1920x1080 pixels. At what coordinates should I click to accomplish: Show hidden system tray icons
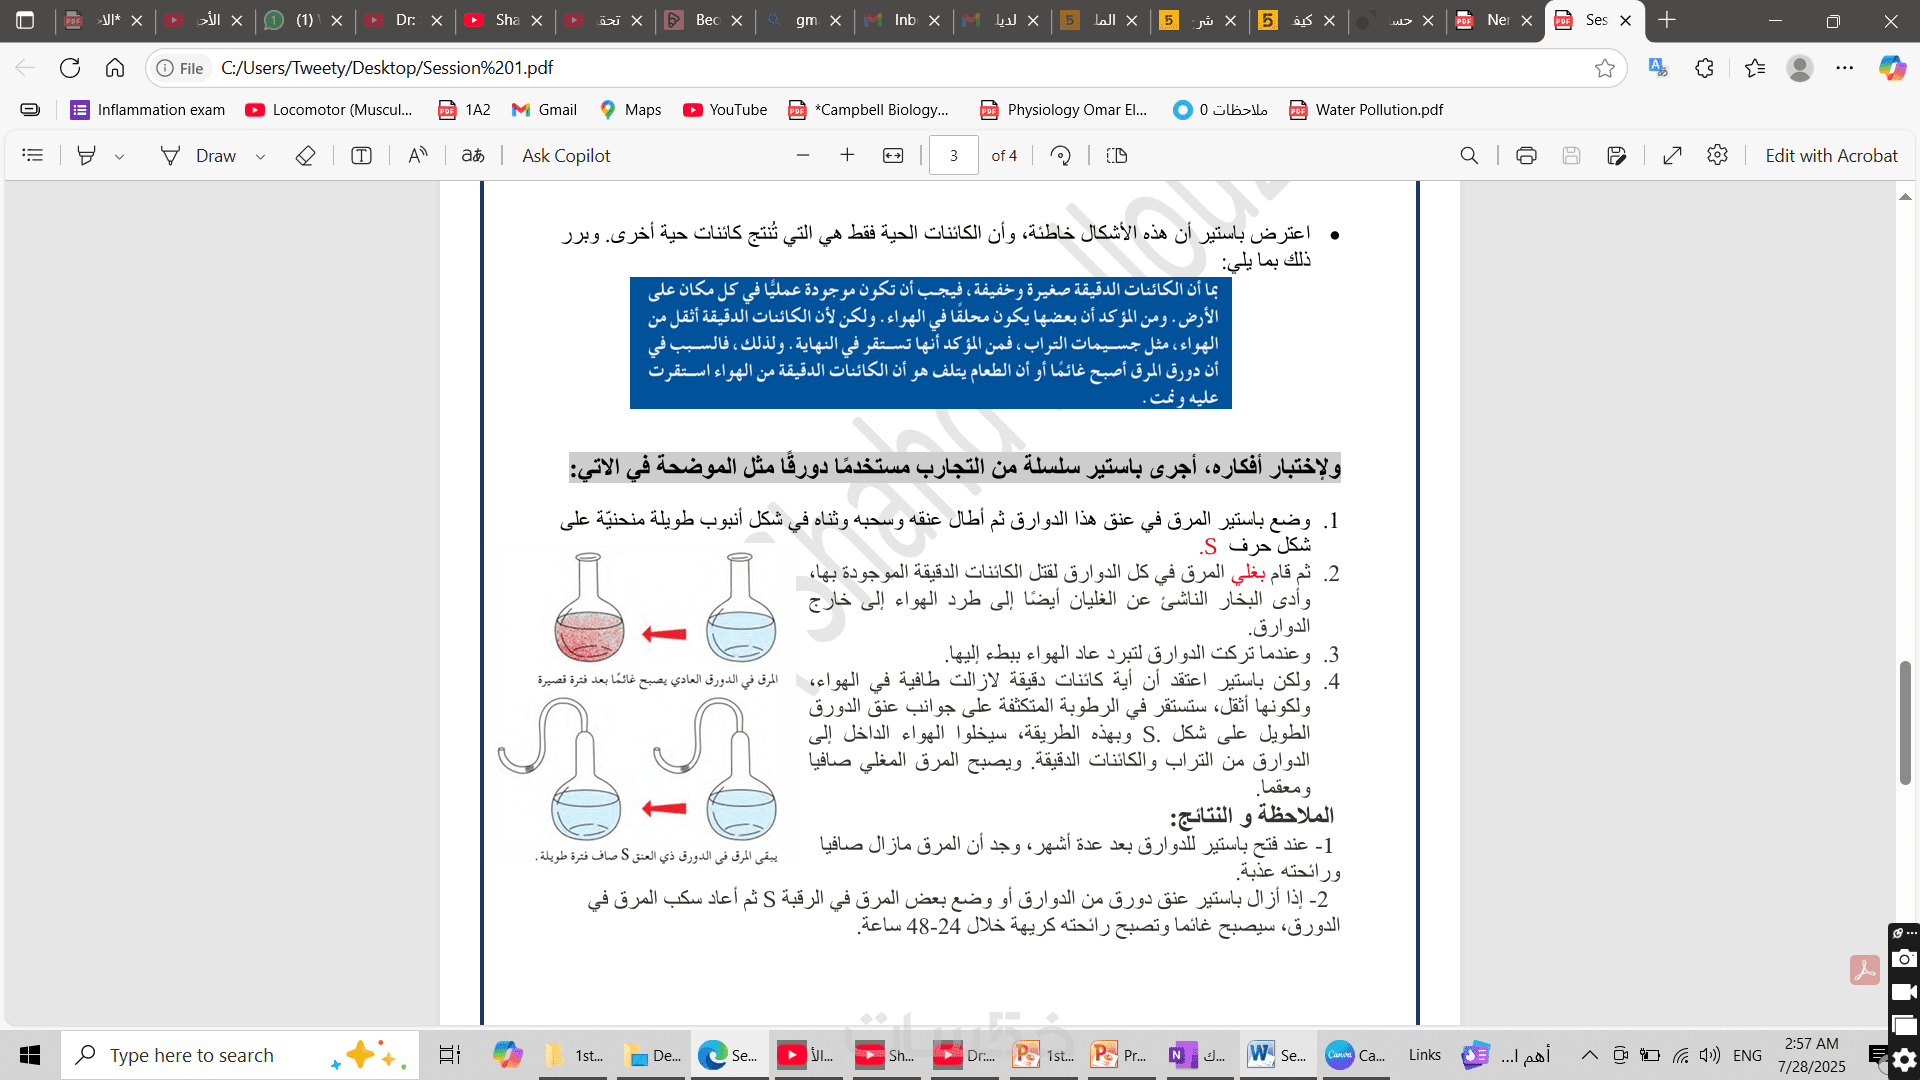coord(1589,1055)
